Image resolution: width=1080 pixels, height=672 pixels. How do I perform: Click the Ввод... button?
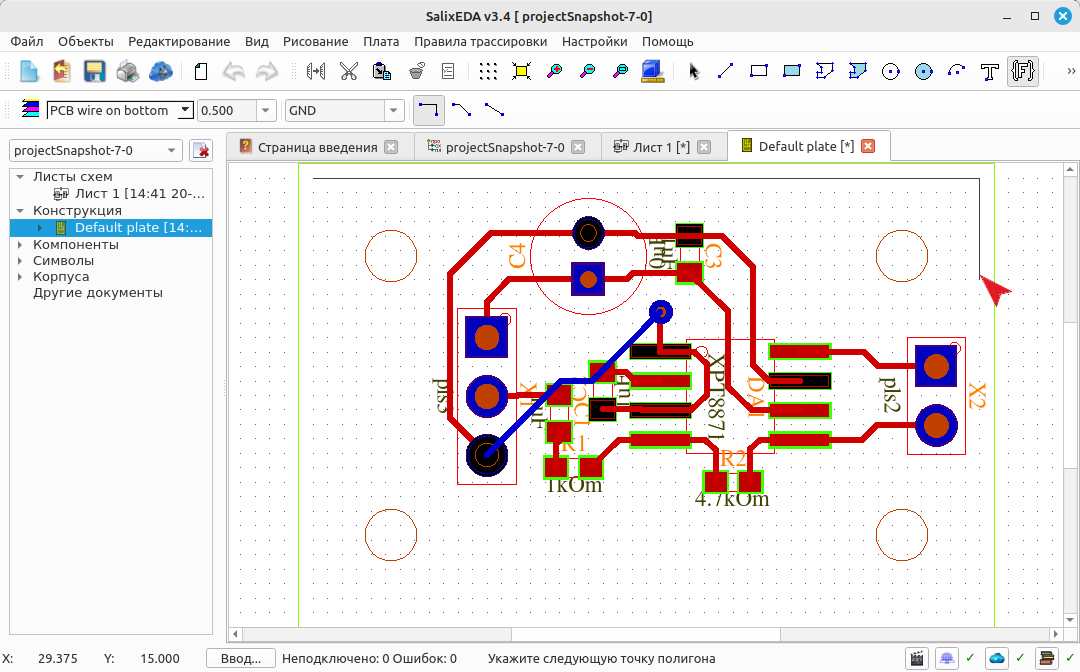click(x=241, y=659)
